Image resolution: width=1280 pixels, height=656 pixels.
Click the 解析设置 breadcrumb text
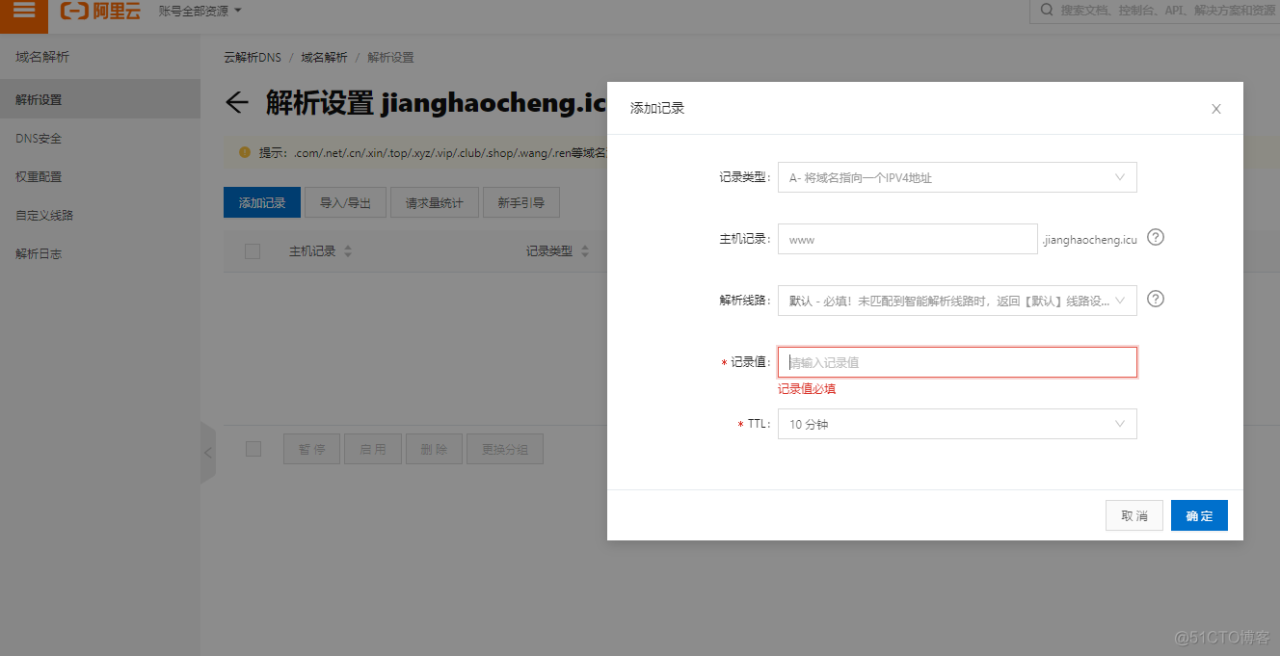[x=390, y=58]
